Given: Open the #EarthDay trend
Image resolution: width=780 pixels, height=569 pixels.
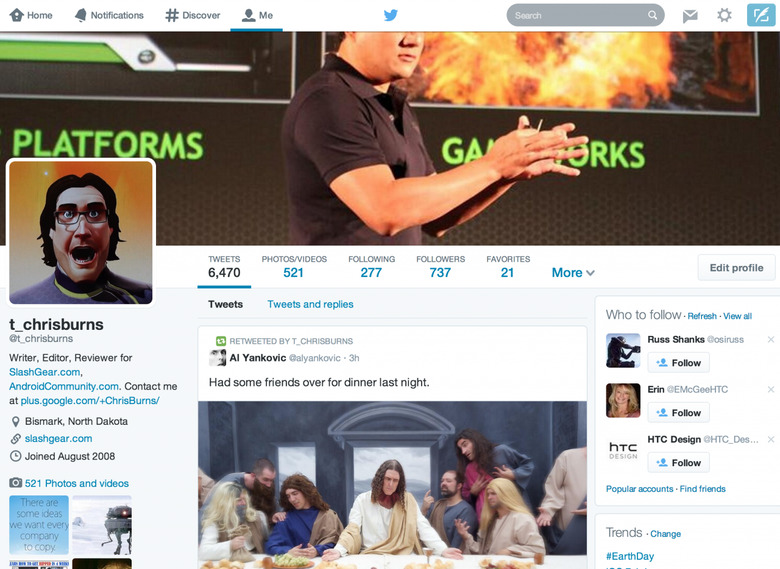Looking at the screenshot, I should click(630, 556).
